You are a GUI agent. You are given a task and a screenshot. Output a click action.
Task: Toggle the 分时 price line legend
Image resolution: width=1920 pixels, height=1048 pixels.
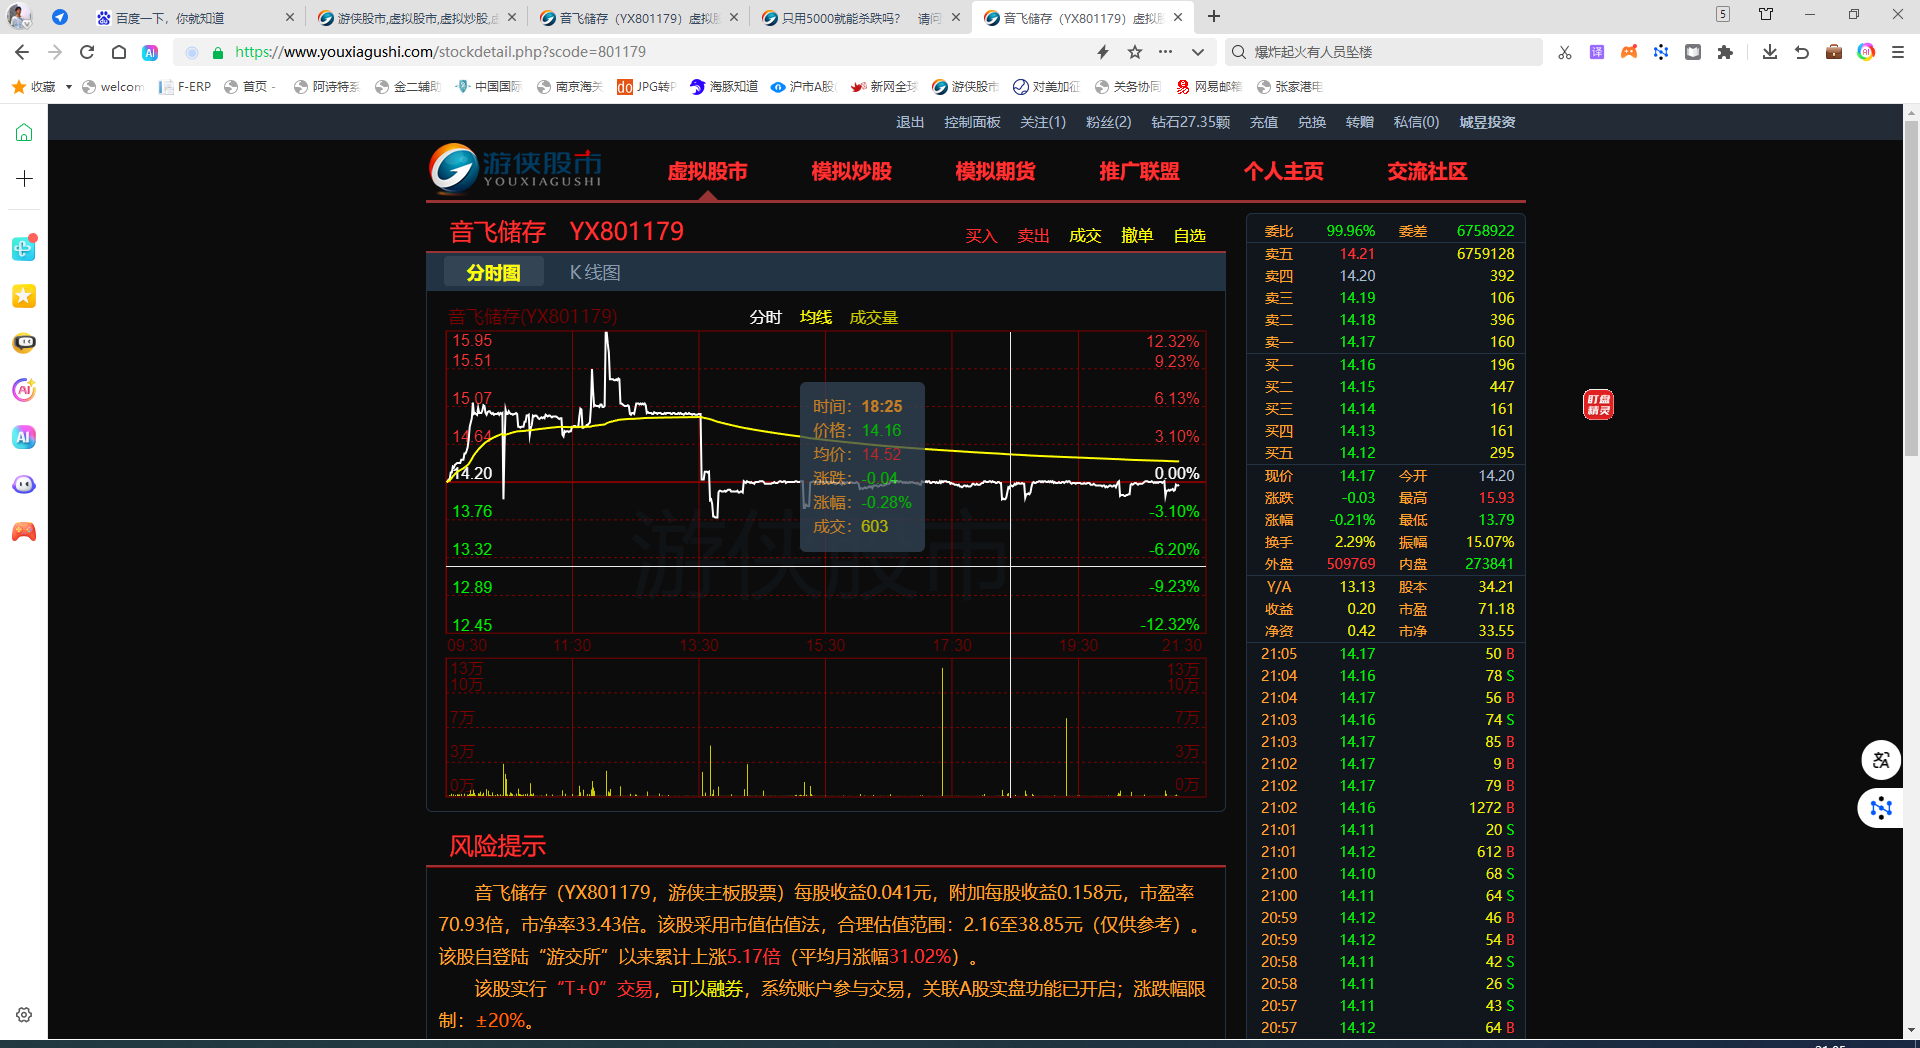[x=765, y=317]
